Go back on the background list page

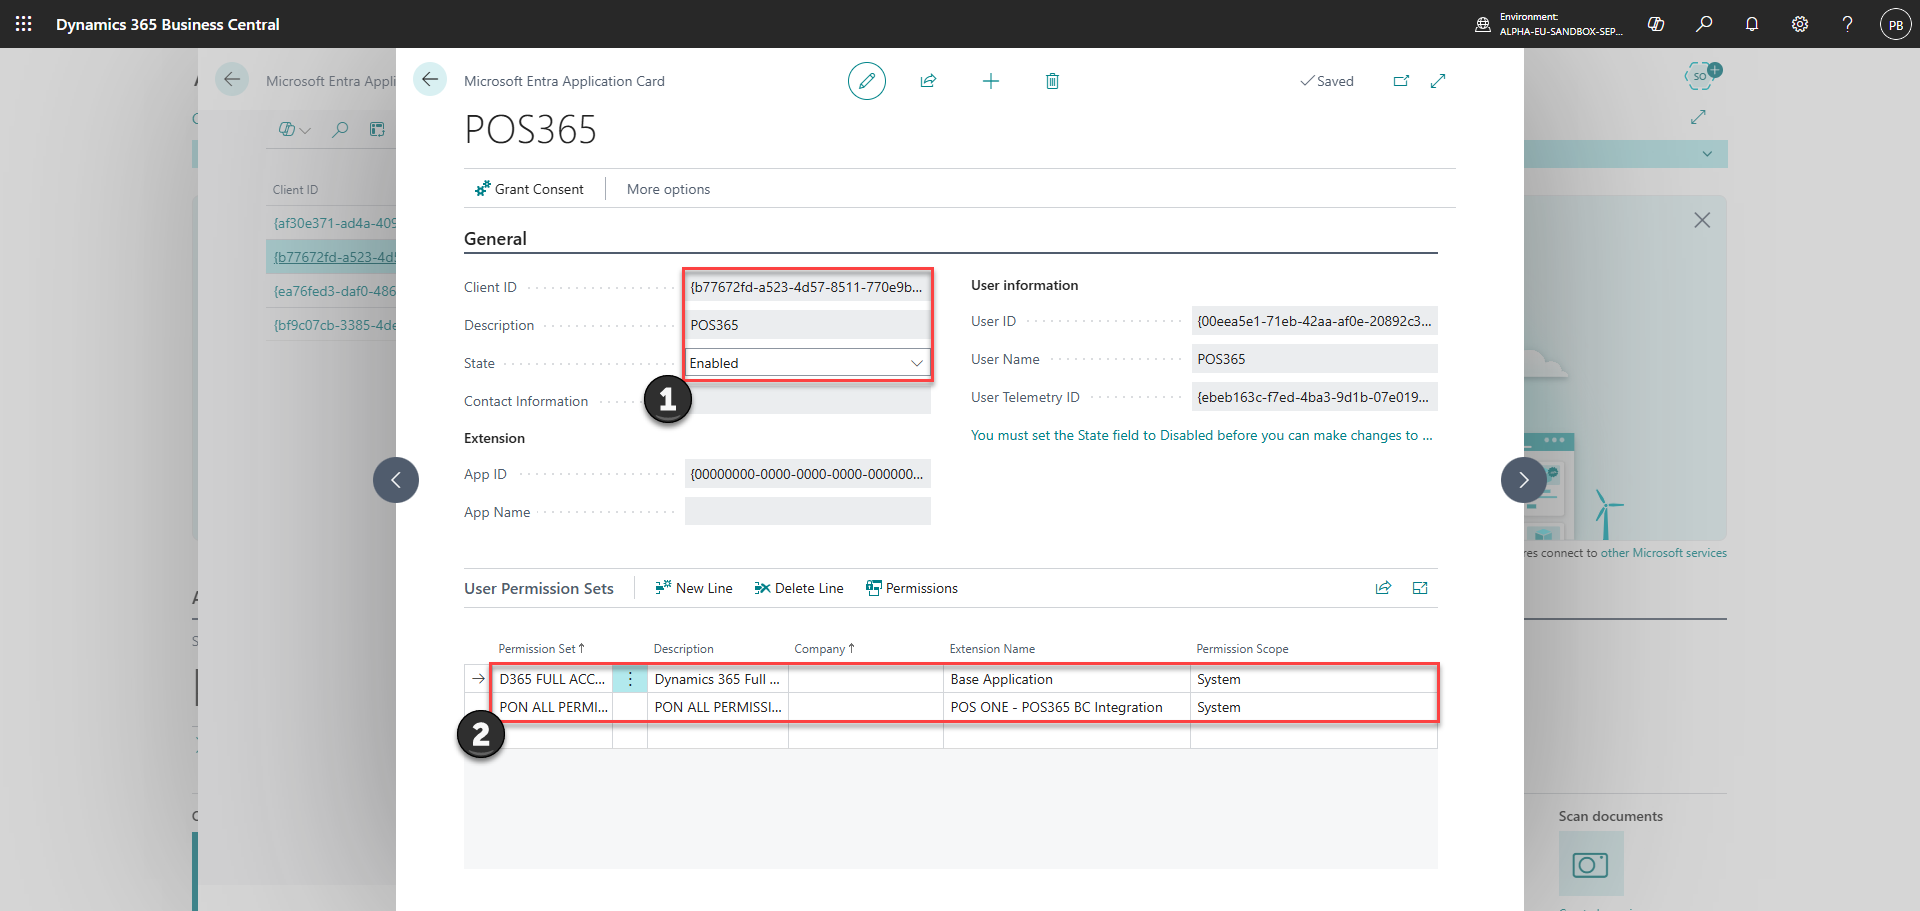232,80
